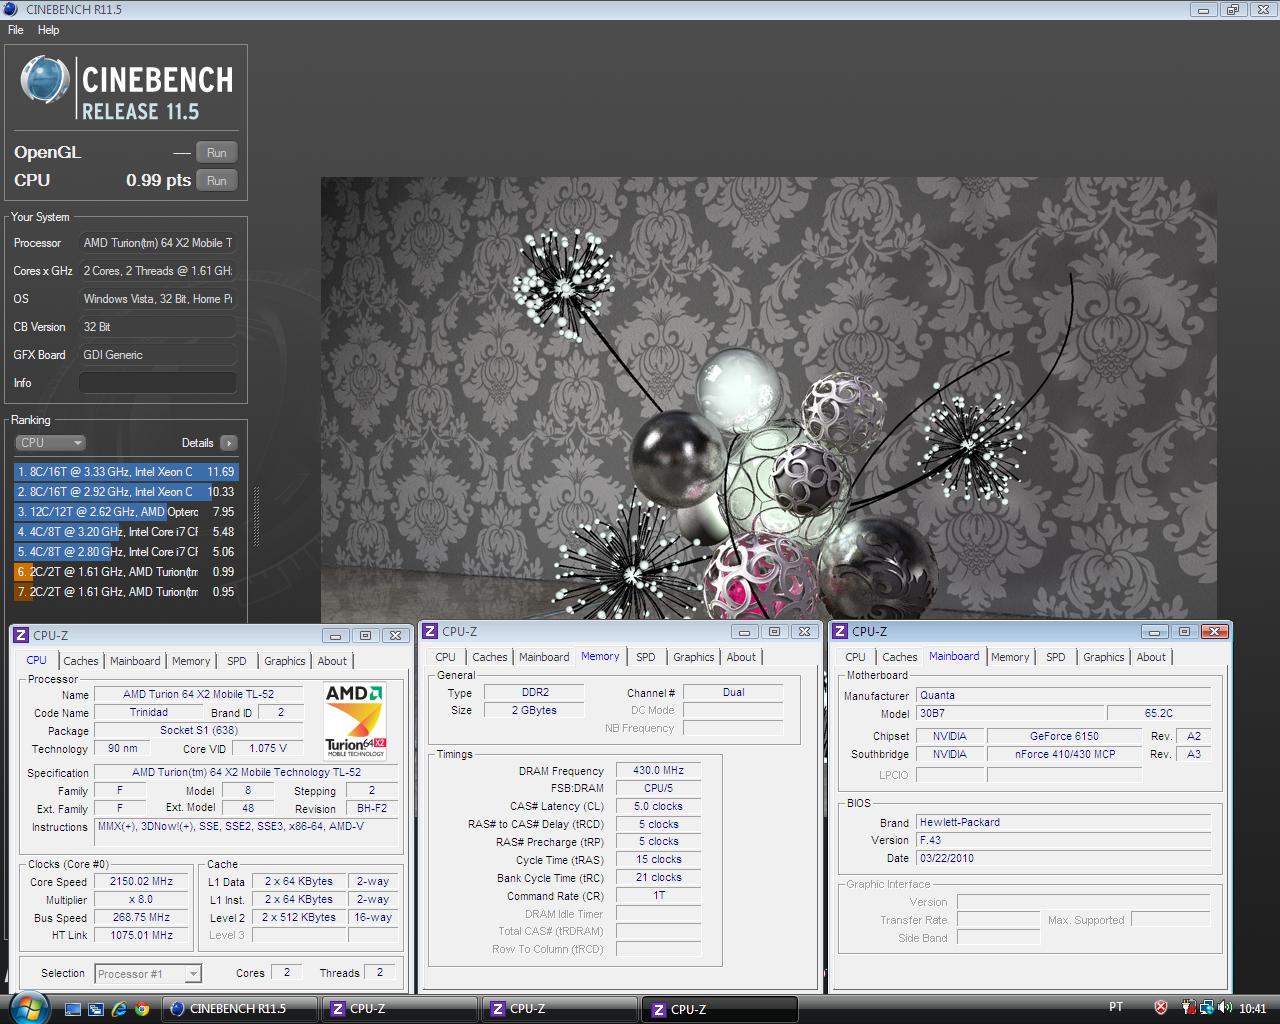Switch to SPD tab in left CPU-Z window

237,661
